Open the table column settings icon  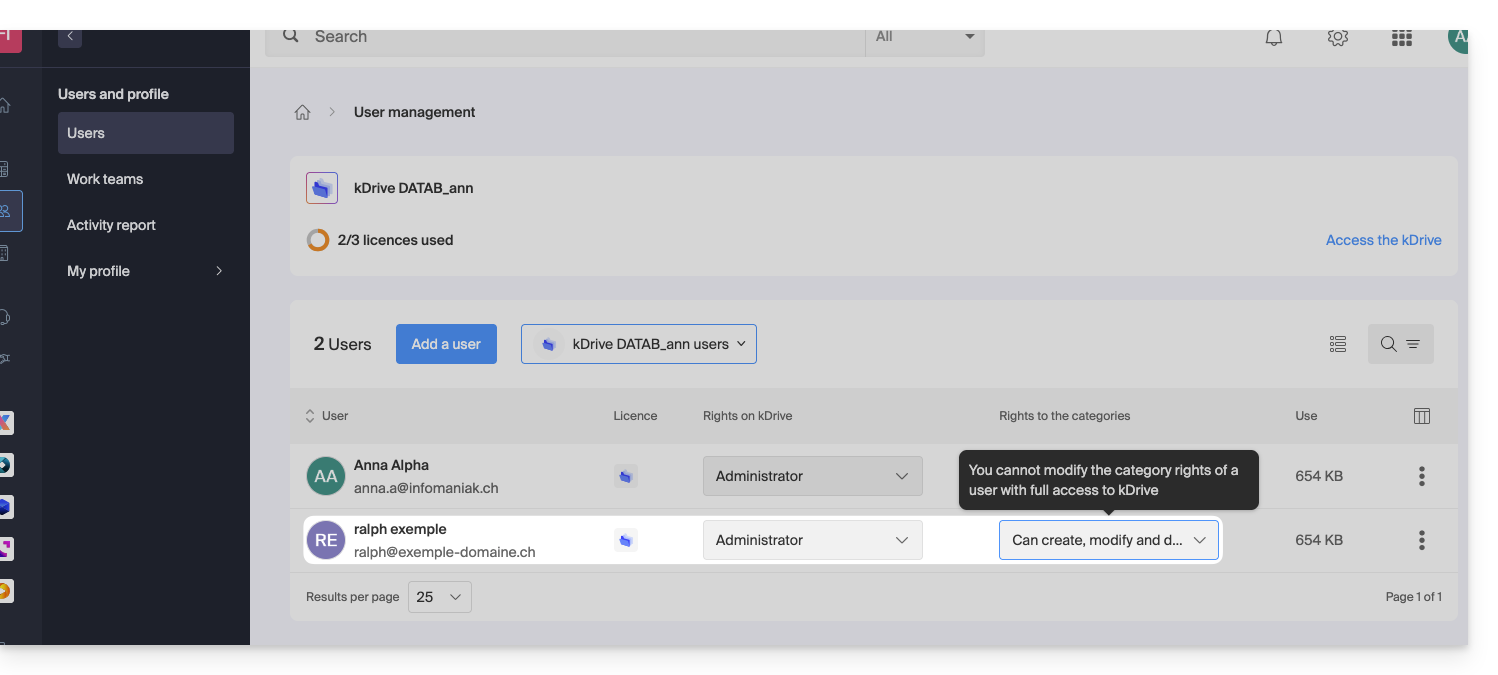click(1421, 416)
